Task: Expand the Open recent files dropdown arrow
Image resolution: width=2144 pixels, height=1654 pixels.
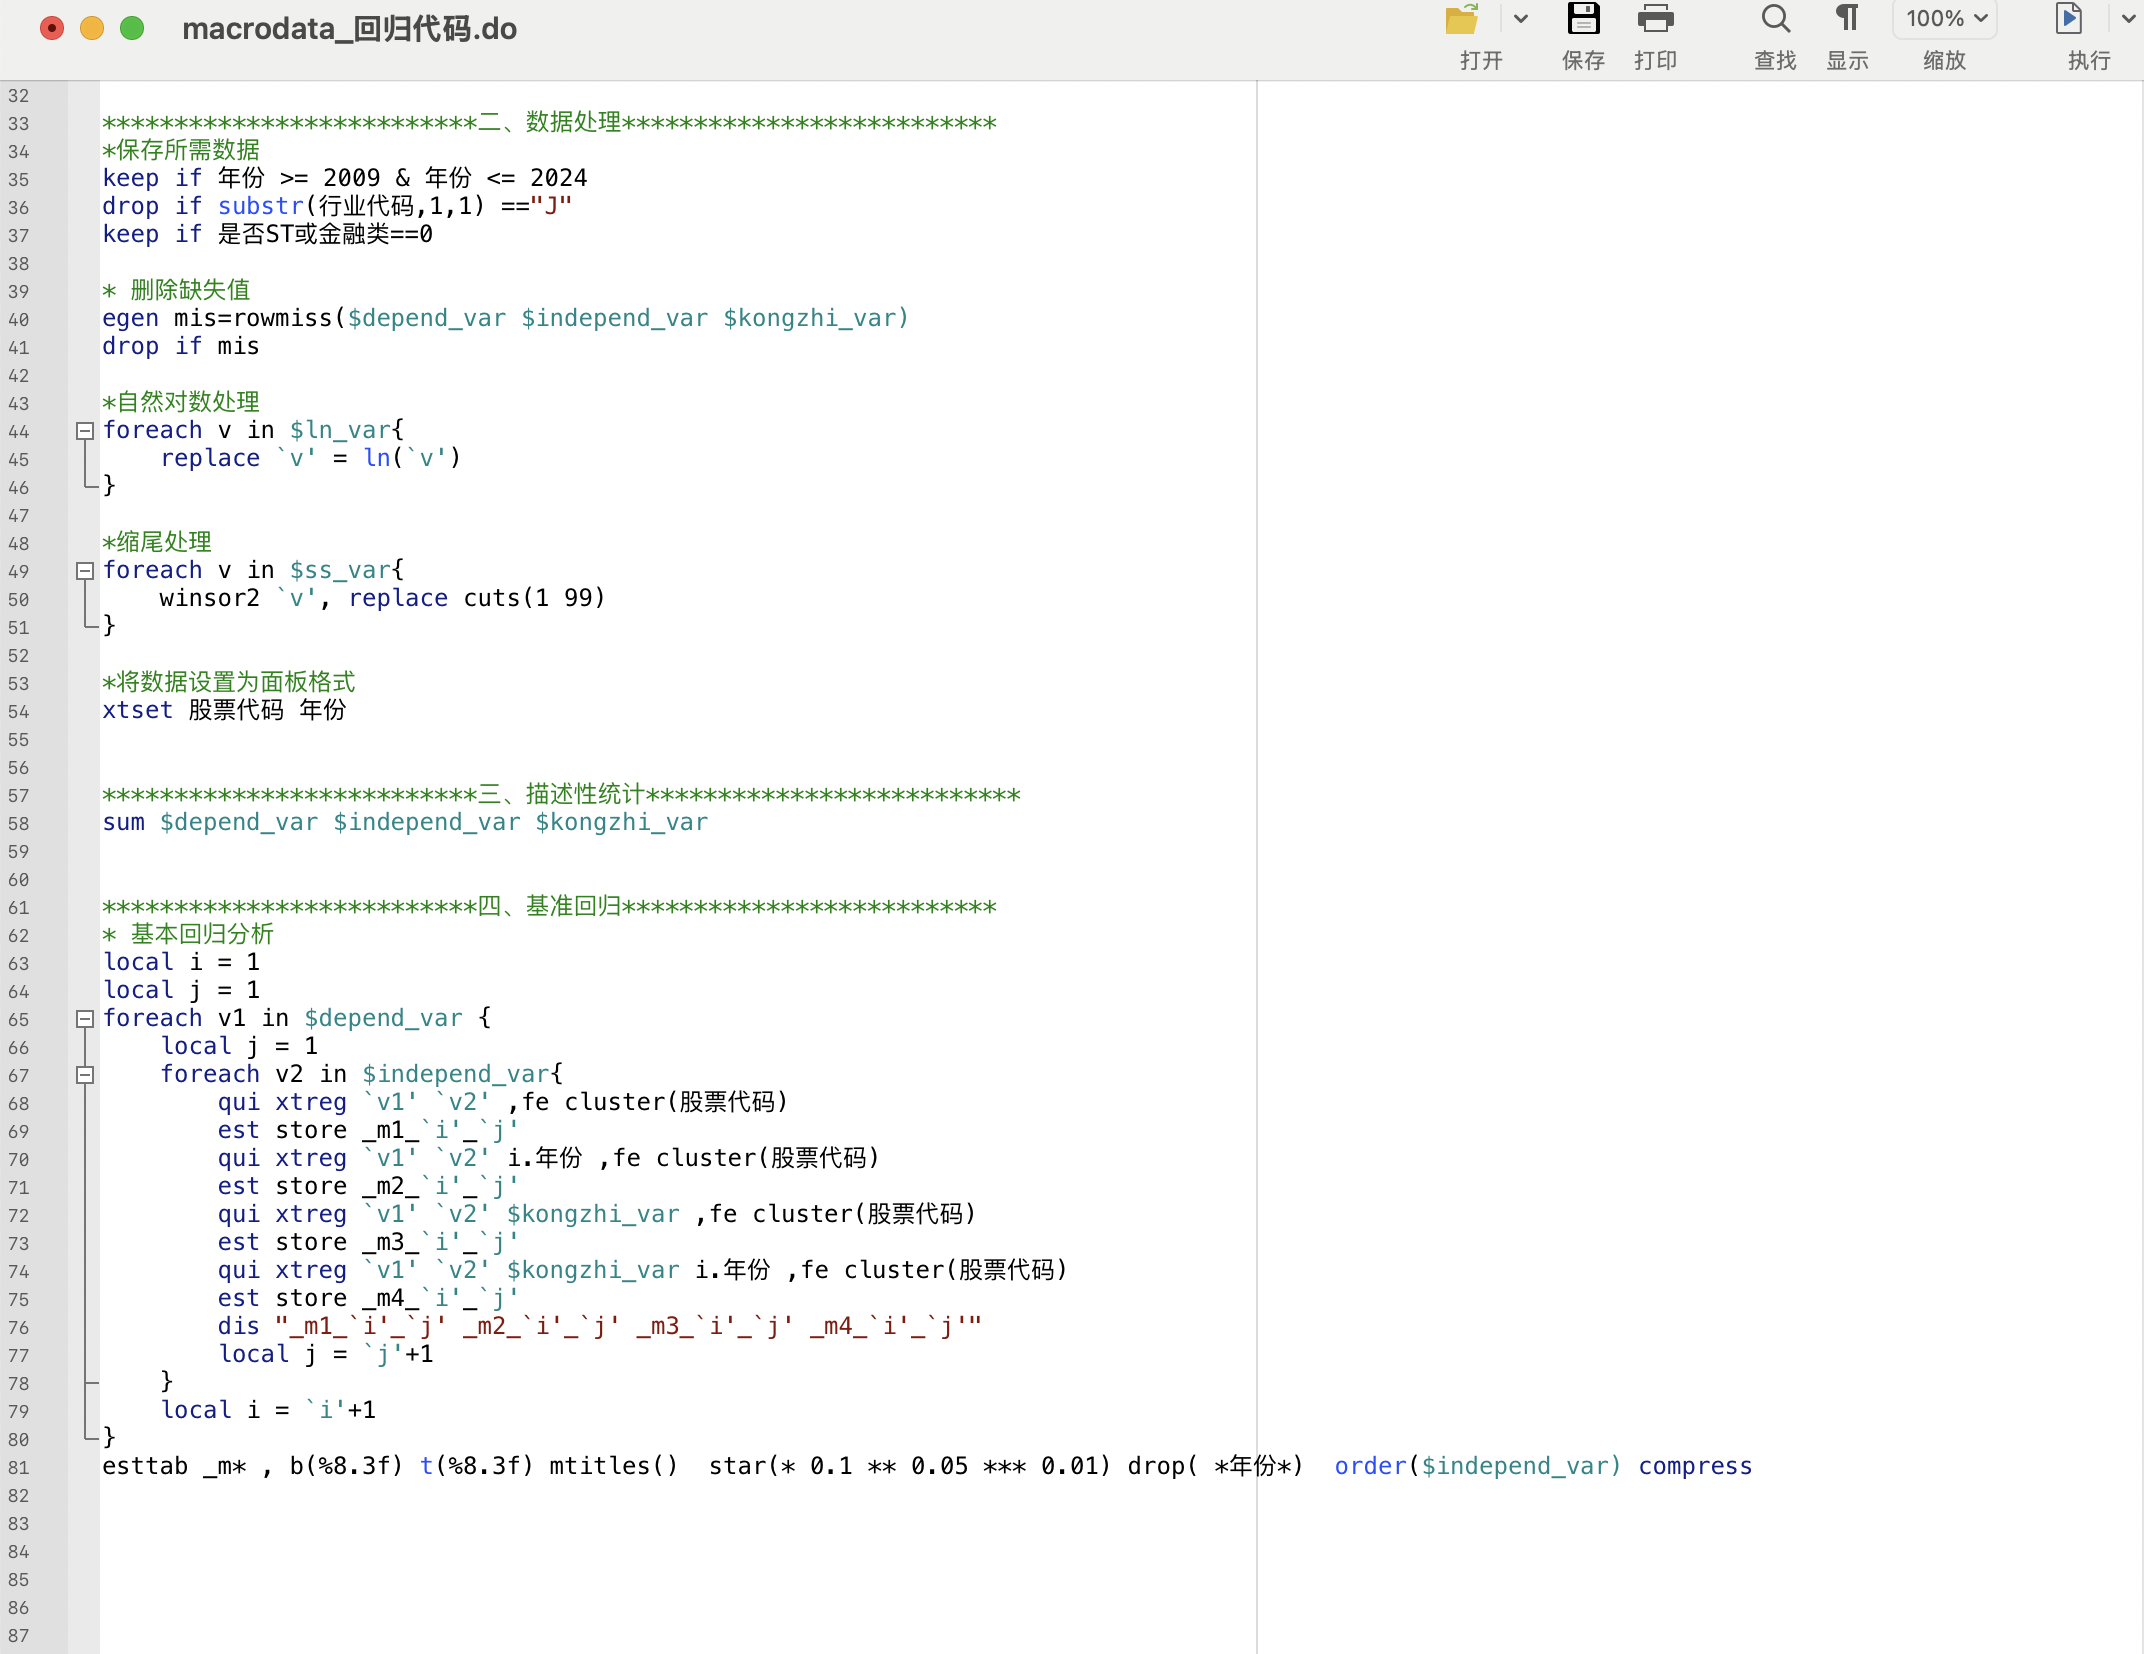Action: click(1521, 19)
